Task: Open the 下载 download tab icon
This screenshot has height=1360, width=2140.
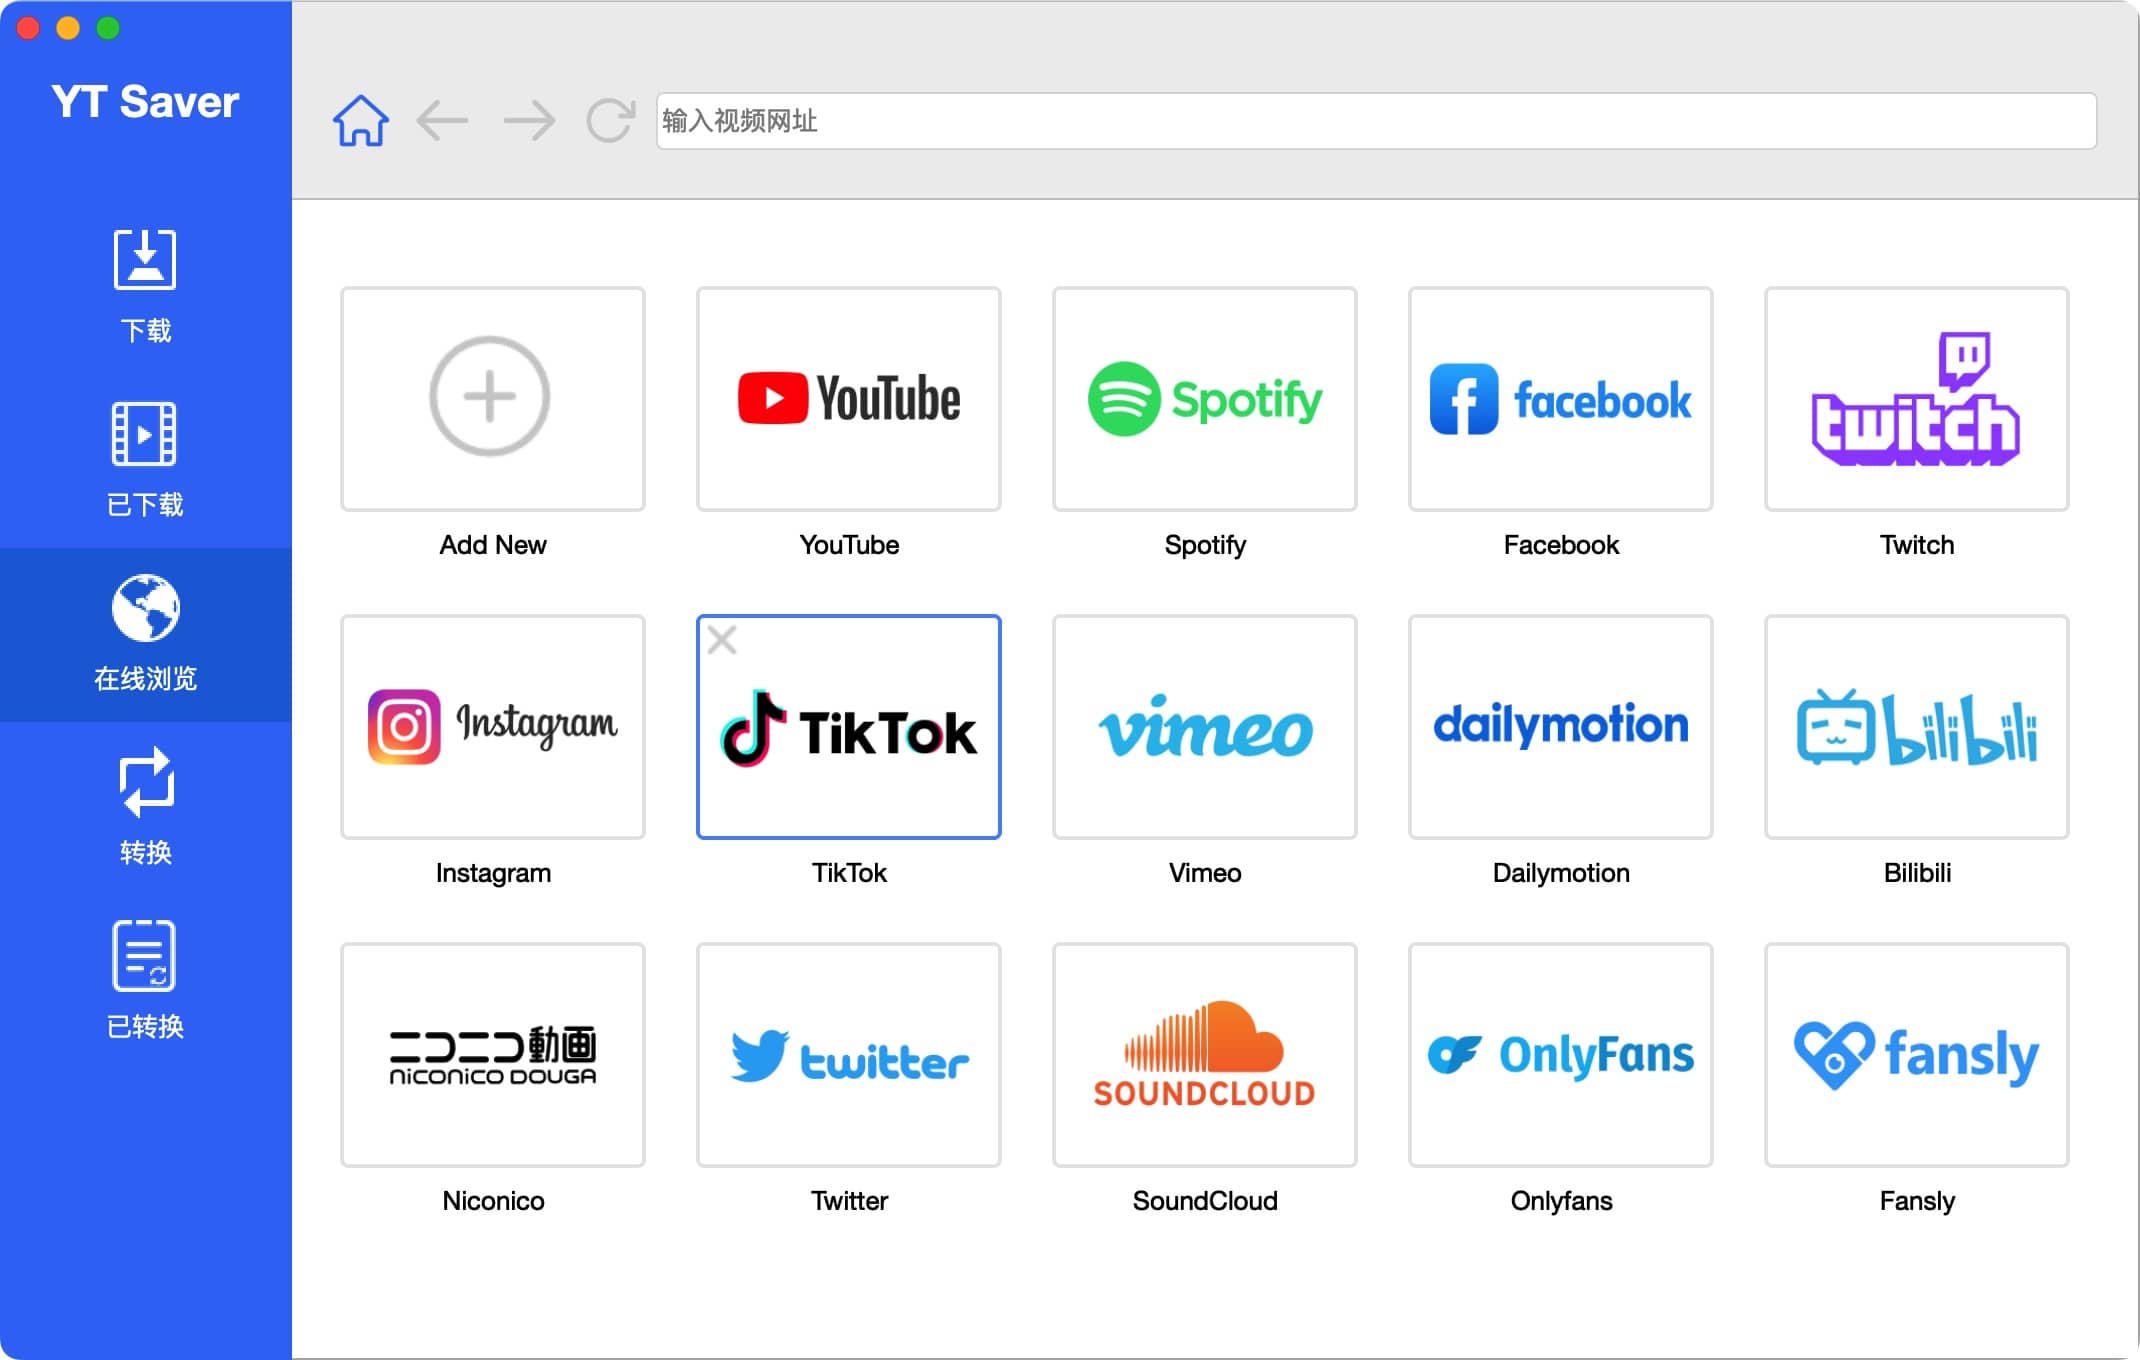Action: (145, 259)
